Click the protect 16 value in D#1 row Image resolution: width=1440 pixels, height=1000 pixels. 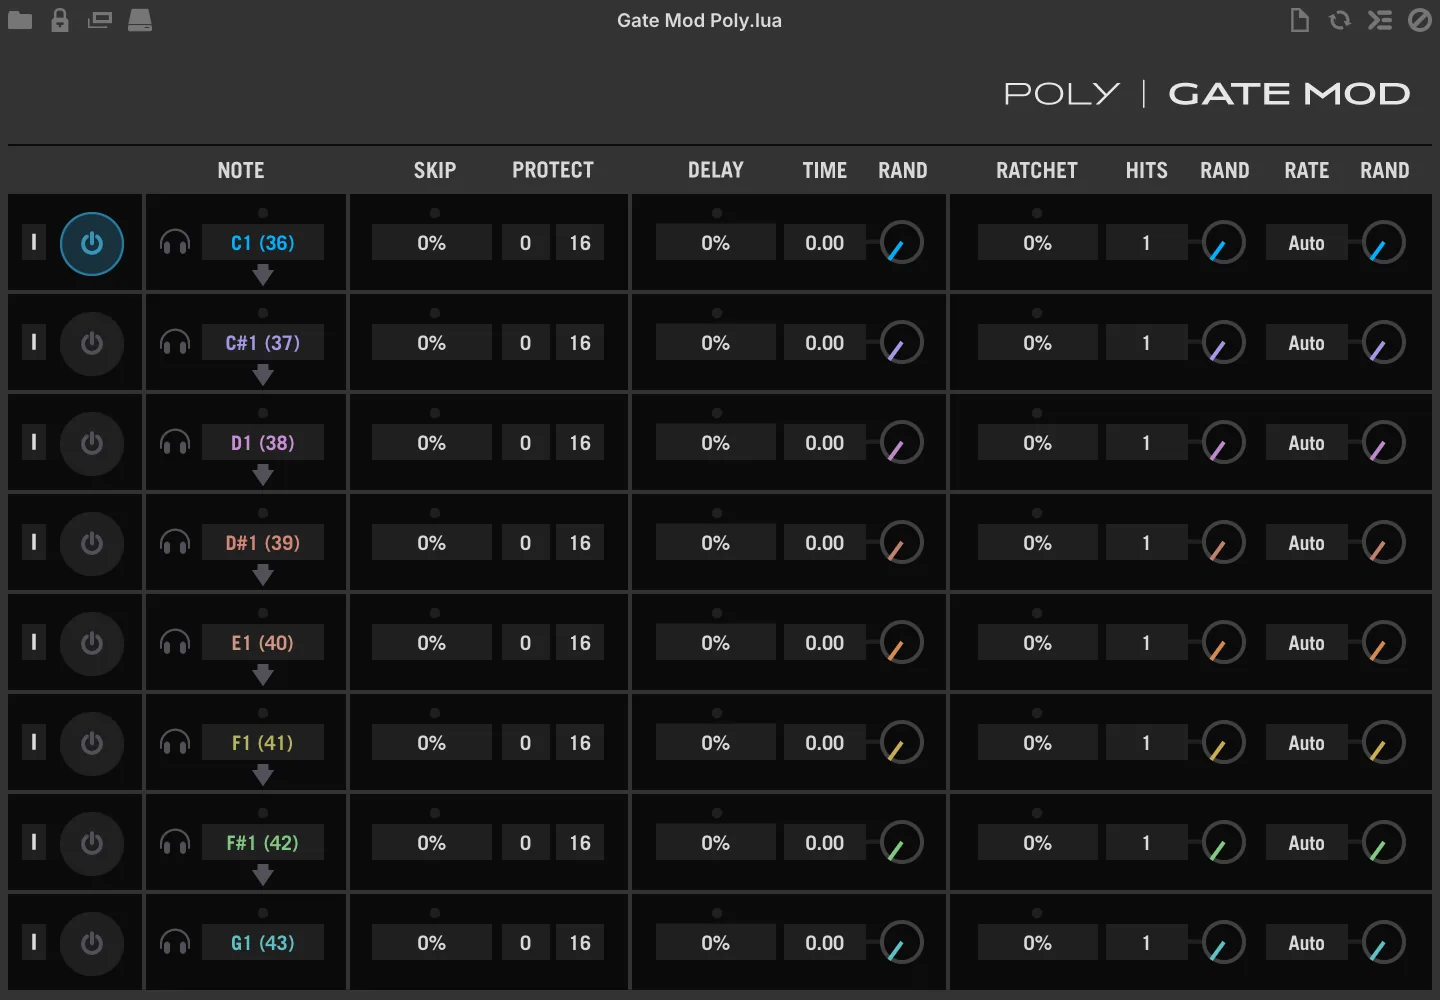[580, 543]
